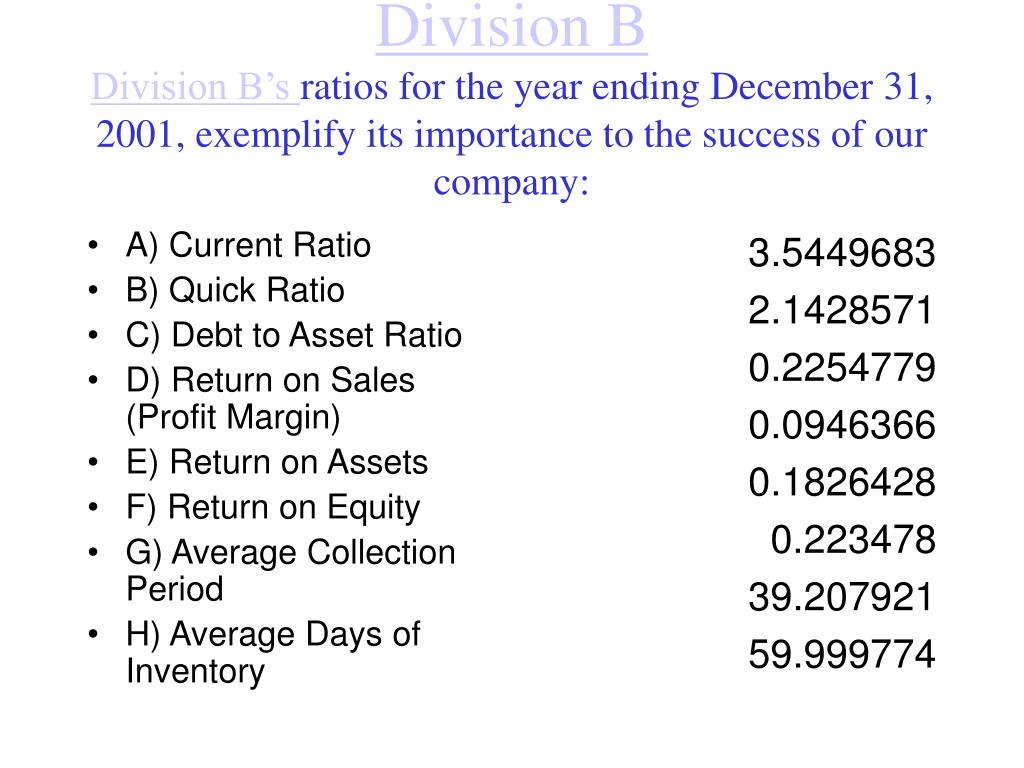
Task: Click the value 0.1826428
Action: [842, 483]
